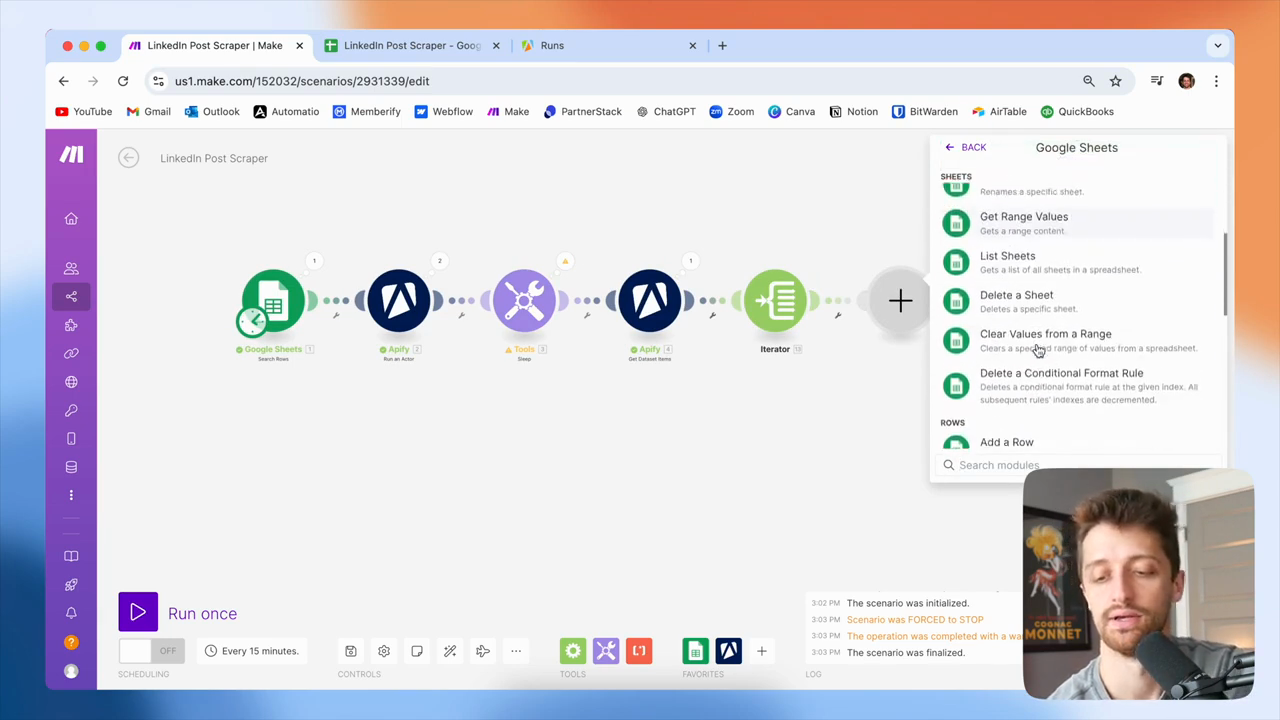Open green Flow Control tools icon

[x=573, y=651]
